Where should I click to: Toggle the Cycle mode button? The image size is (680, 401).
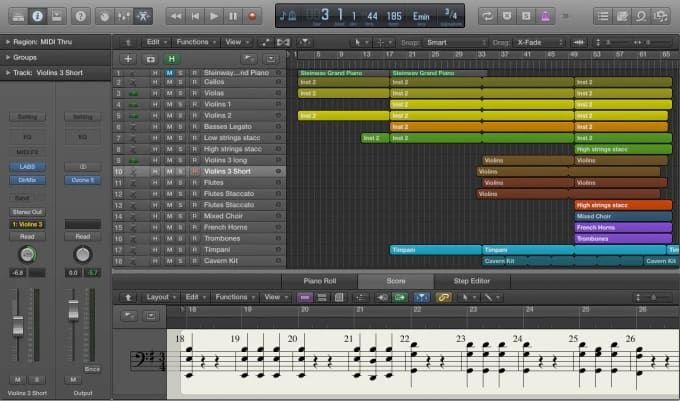click(485, 16)
